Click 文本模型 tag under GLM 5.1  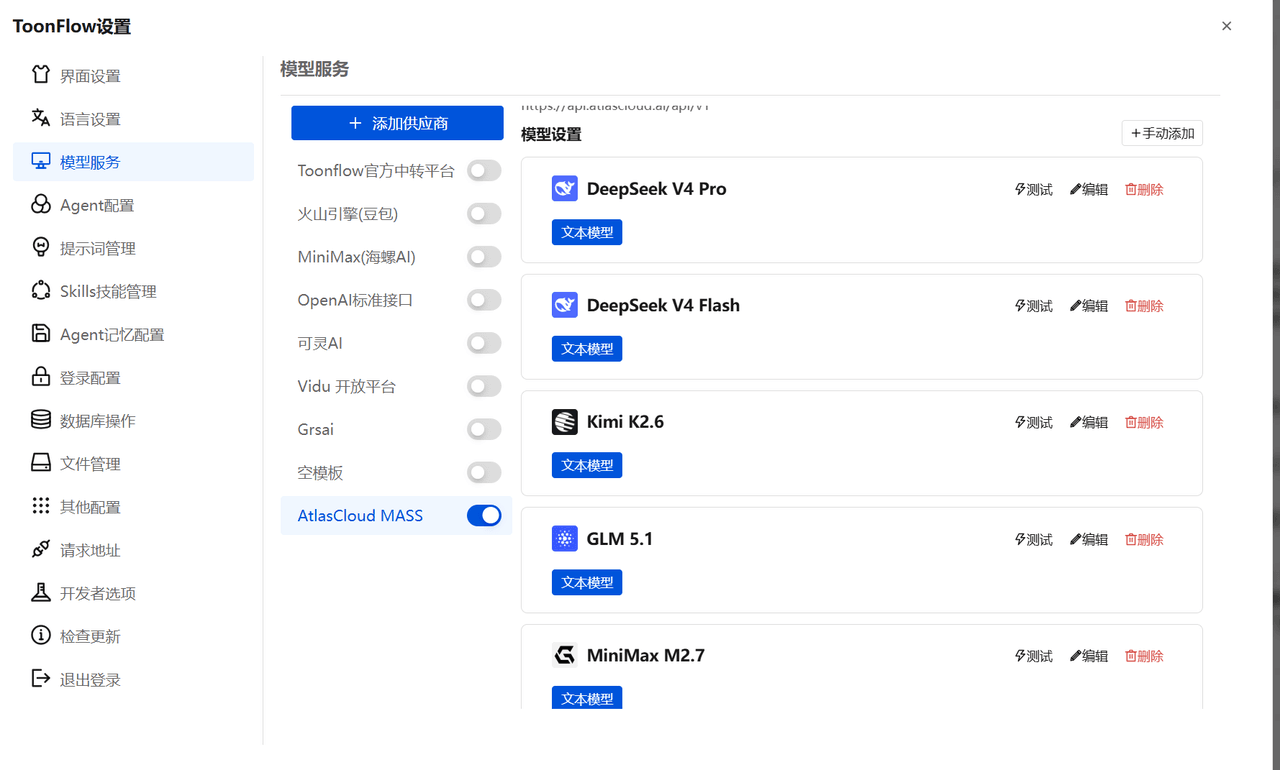tap(587, 582)
